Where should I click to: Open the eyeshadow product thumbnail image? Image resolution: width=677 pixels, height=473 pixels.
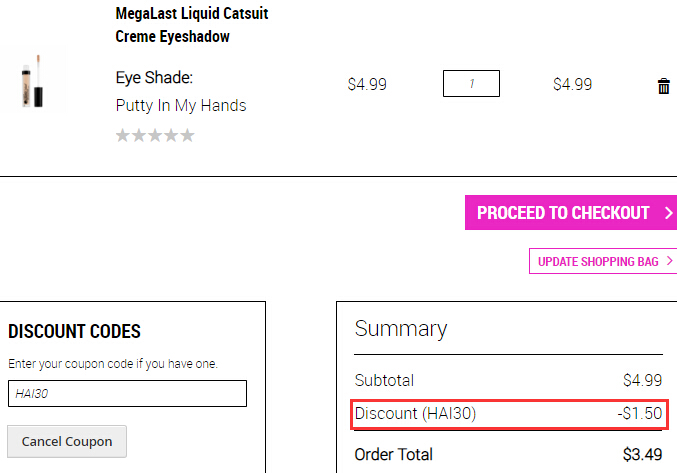[32, 81]
